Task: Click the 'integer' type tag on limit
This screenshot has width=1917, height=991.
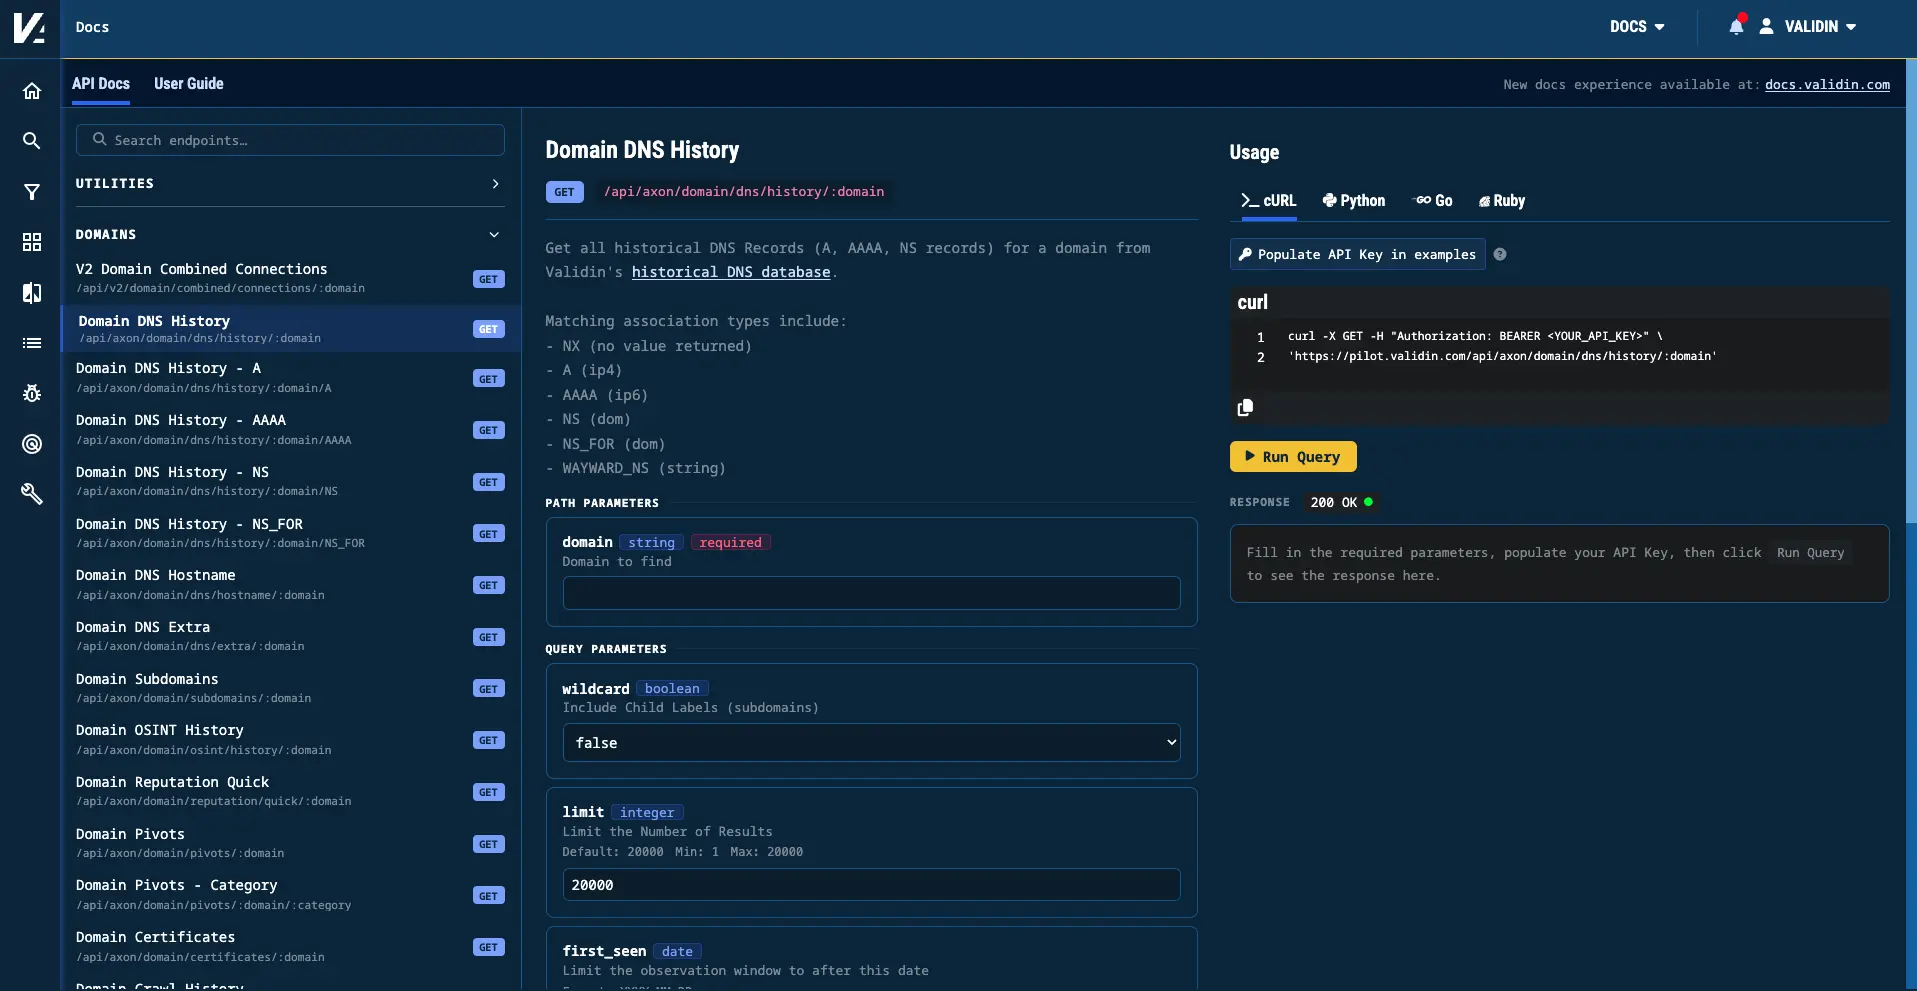Action: 647,813
